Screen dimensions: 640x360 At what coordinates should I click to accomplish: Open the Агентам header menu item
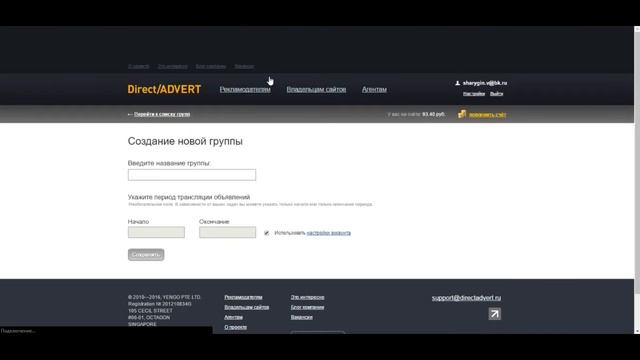(x=374, y=89)
